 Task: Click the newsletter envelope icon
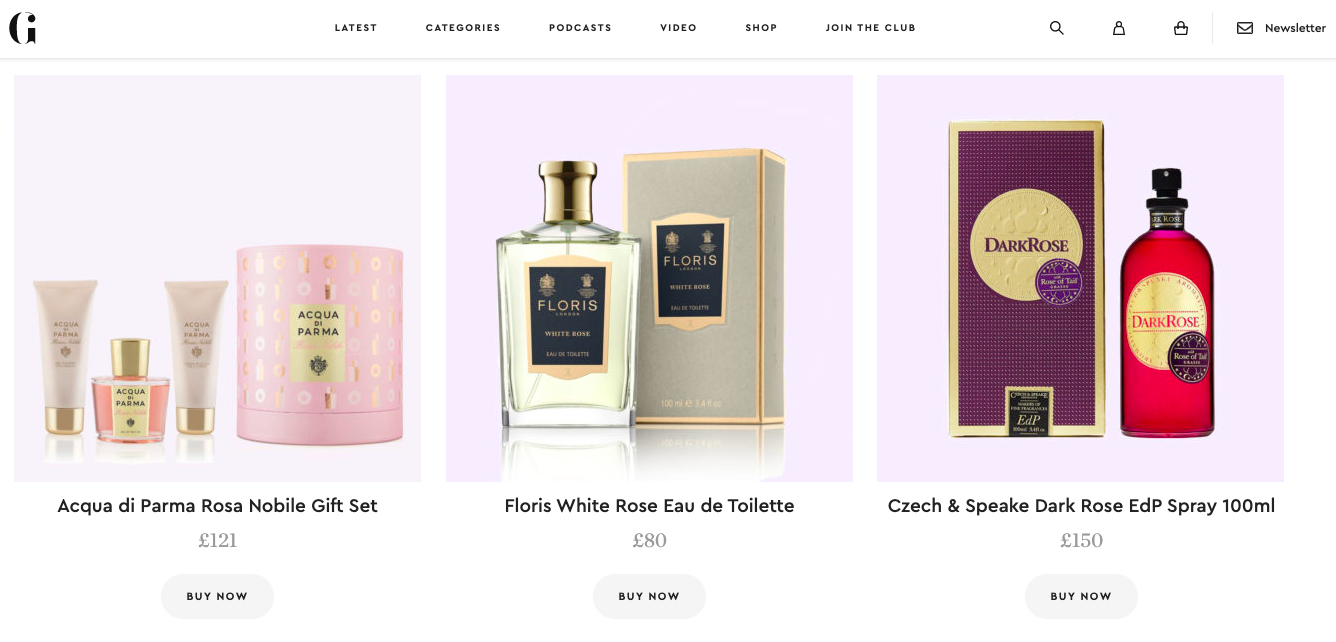coord(1245,28)
